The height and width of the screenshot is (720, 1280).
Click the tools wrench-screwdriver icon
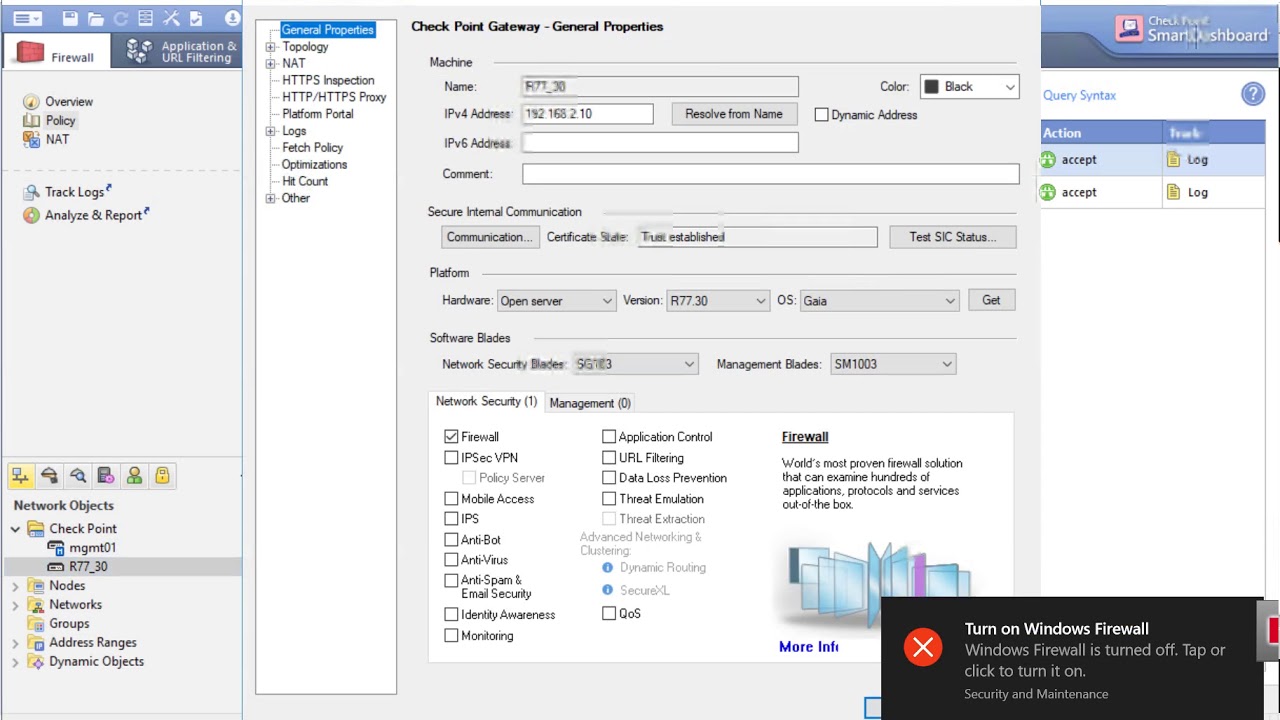pos(171,18)
